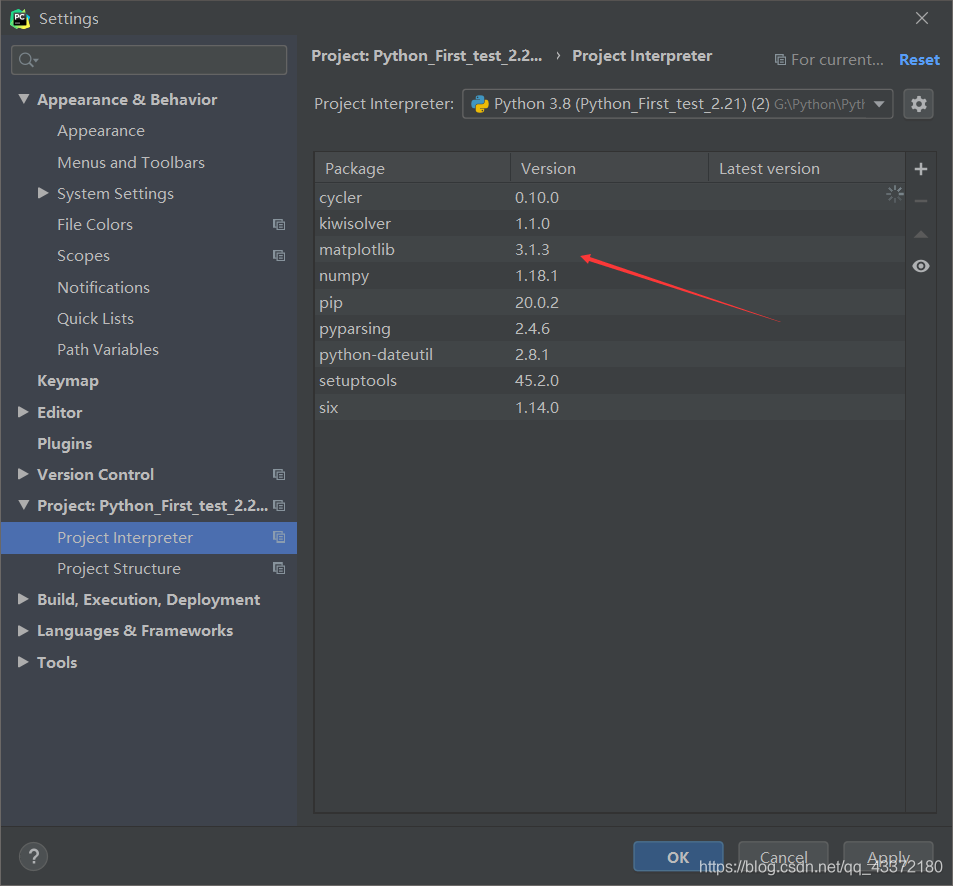Open the Notifications settings

pos(103,287)
